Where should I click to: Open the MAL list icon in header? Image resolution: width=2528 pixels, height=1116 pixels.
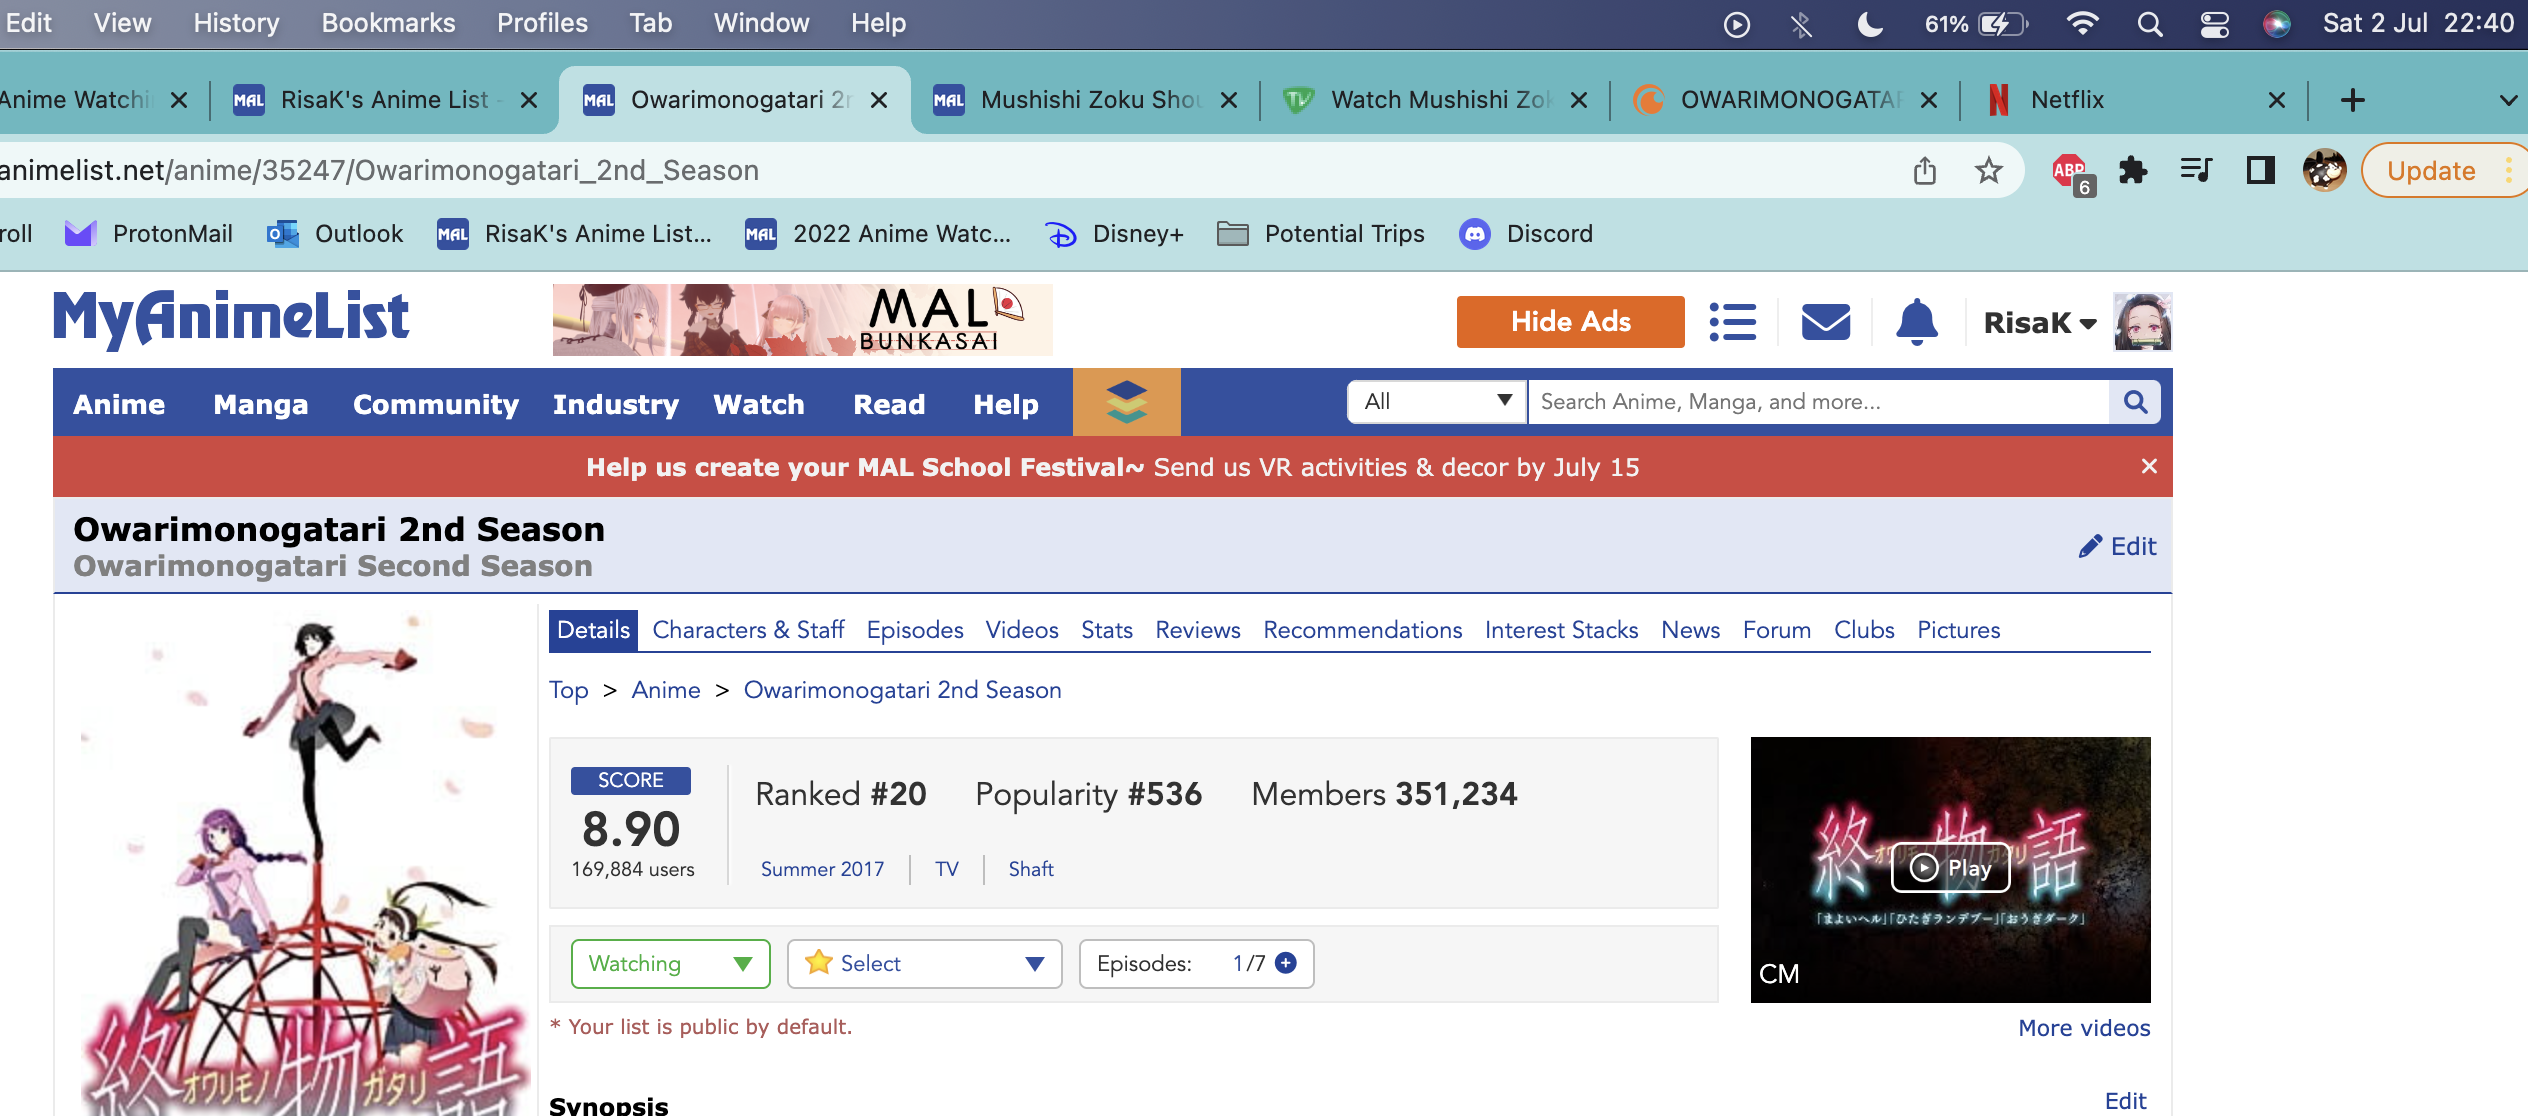pos(1732,322)
